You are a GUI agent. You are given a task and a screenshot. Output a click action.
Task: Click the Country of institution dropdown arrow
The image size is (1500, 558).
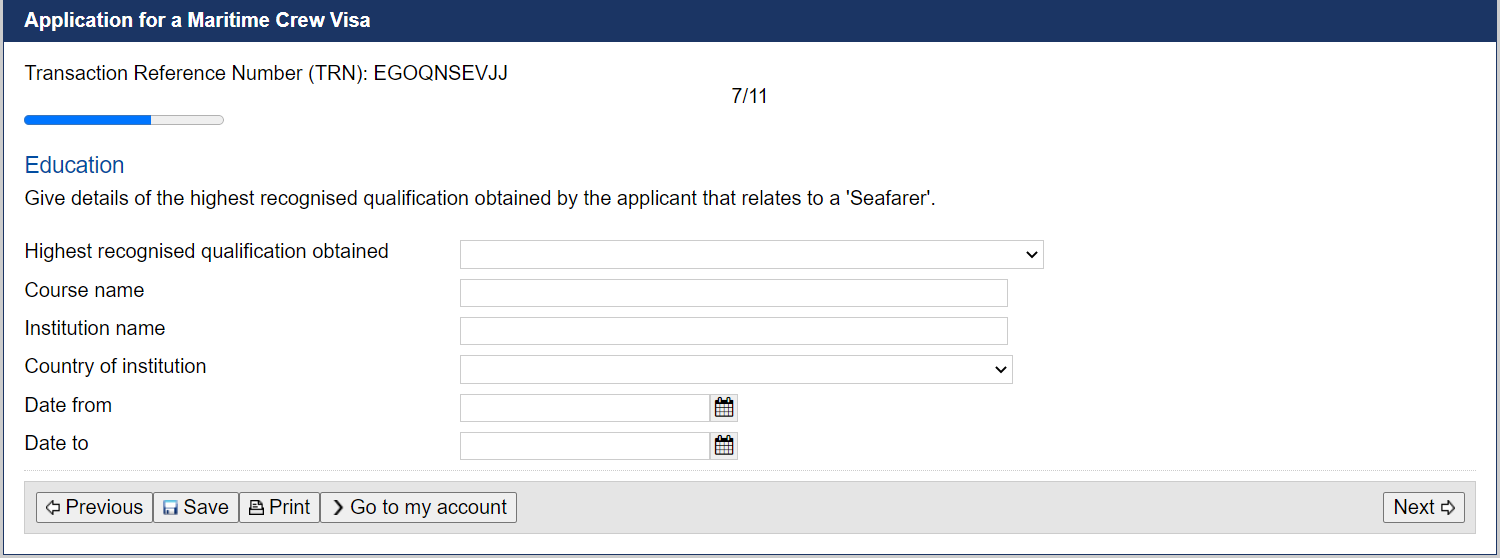pyautogui.click(x=1001, y=370)
